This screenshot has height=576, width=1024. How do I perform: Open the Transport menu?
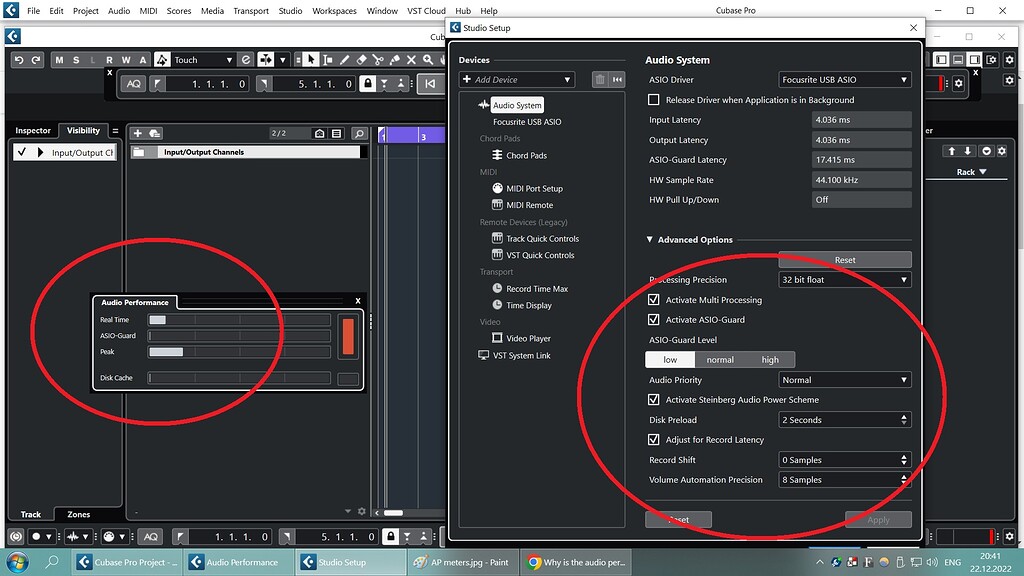click(250, 10)
